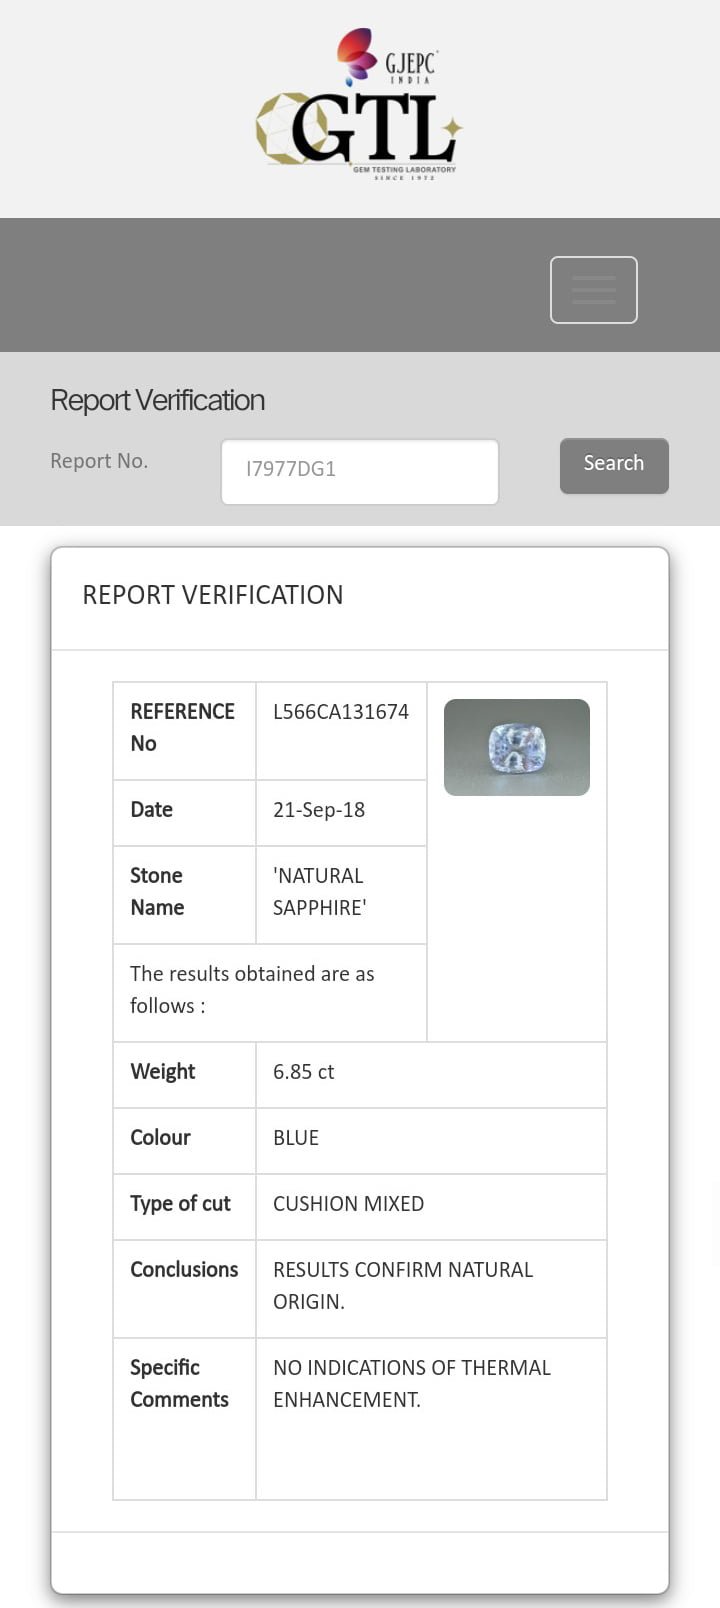This screenshot has width=720, height=1608.
Task: Click the Search button
Action: [614, 465]
